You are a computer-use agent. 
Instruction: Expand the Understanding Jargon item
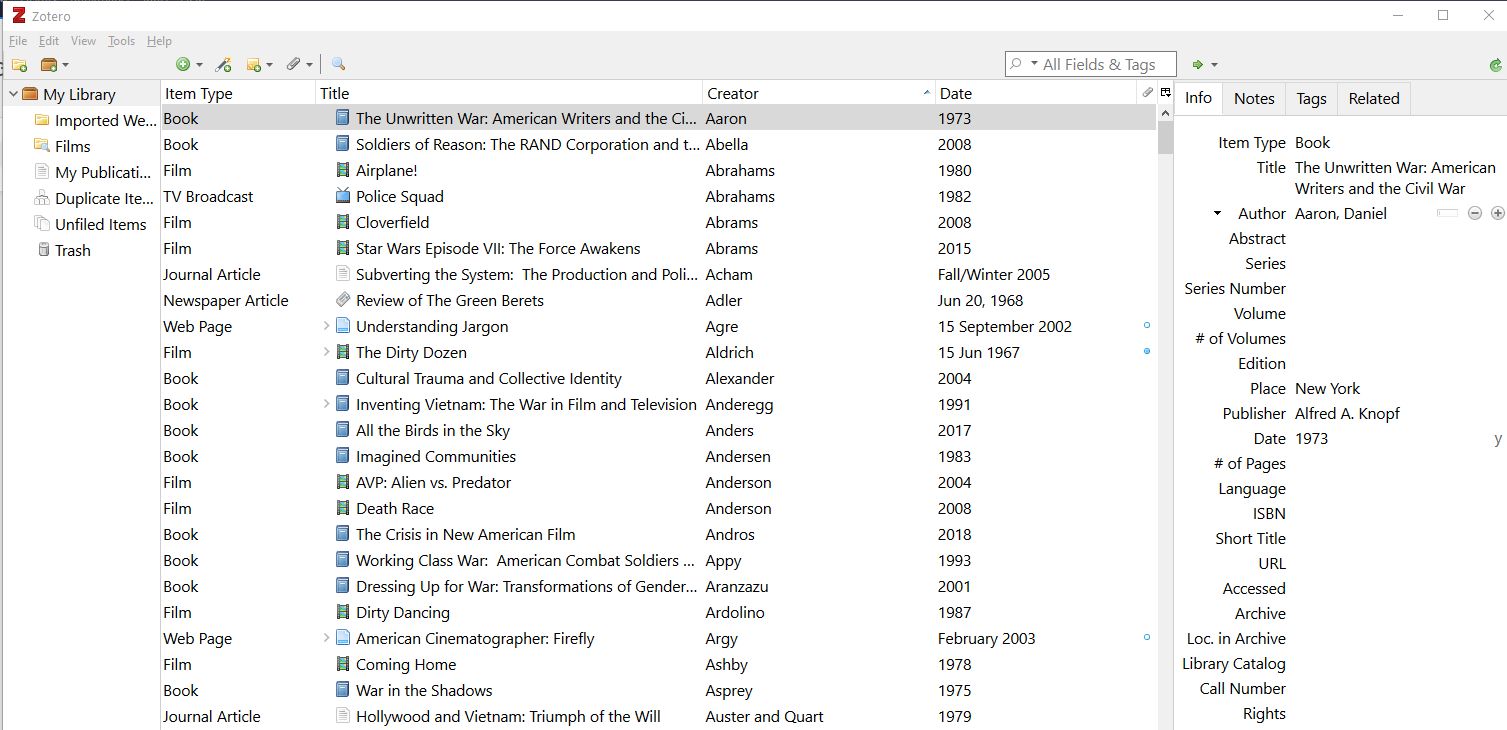tap(326, 326)
